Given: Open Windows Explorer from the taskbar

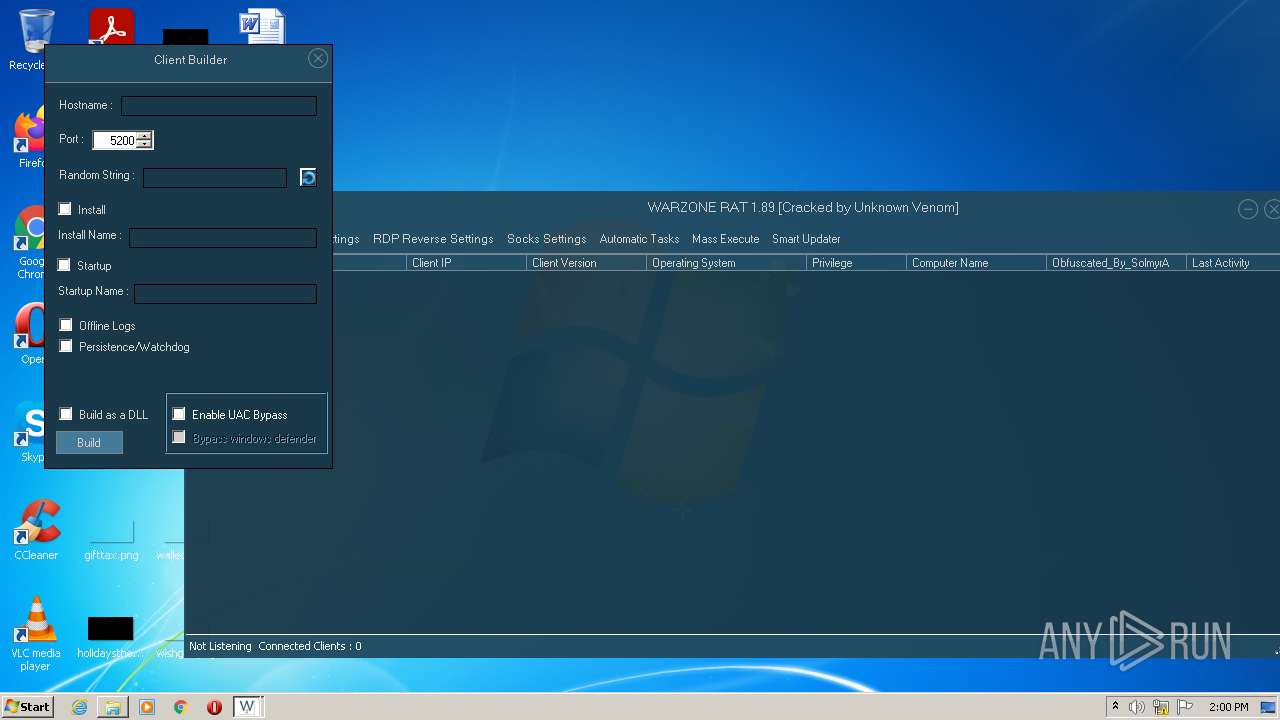Looking at the screenshot, I should (x=113, y=707).
